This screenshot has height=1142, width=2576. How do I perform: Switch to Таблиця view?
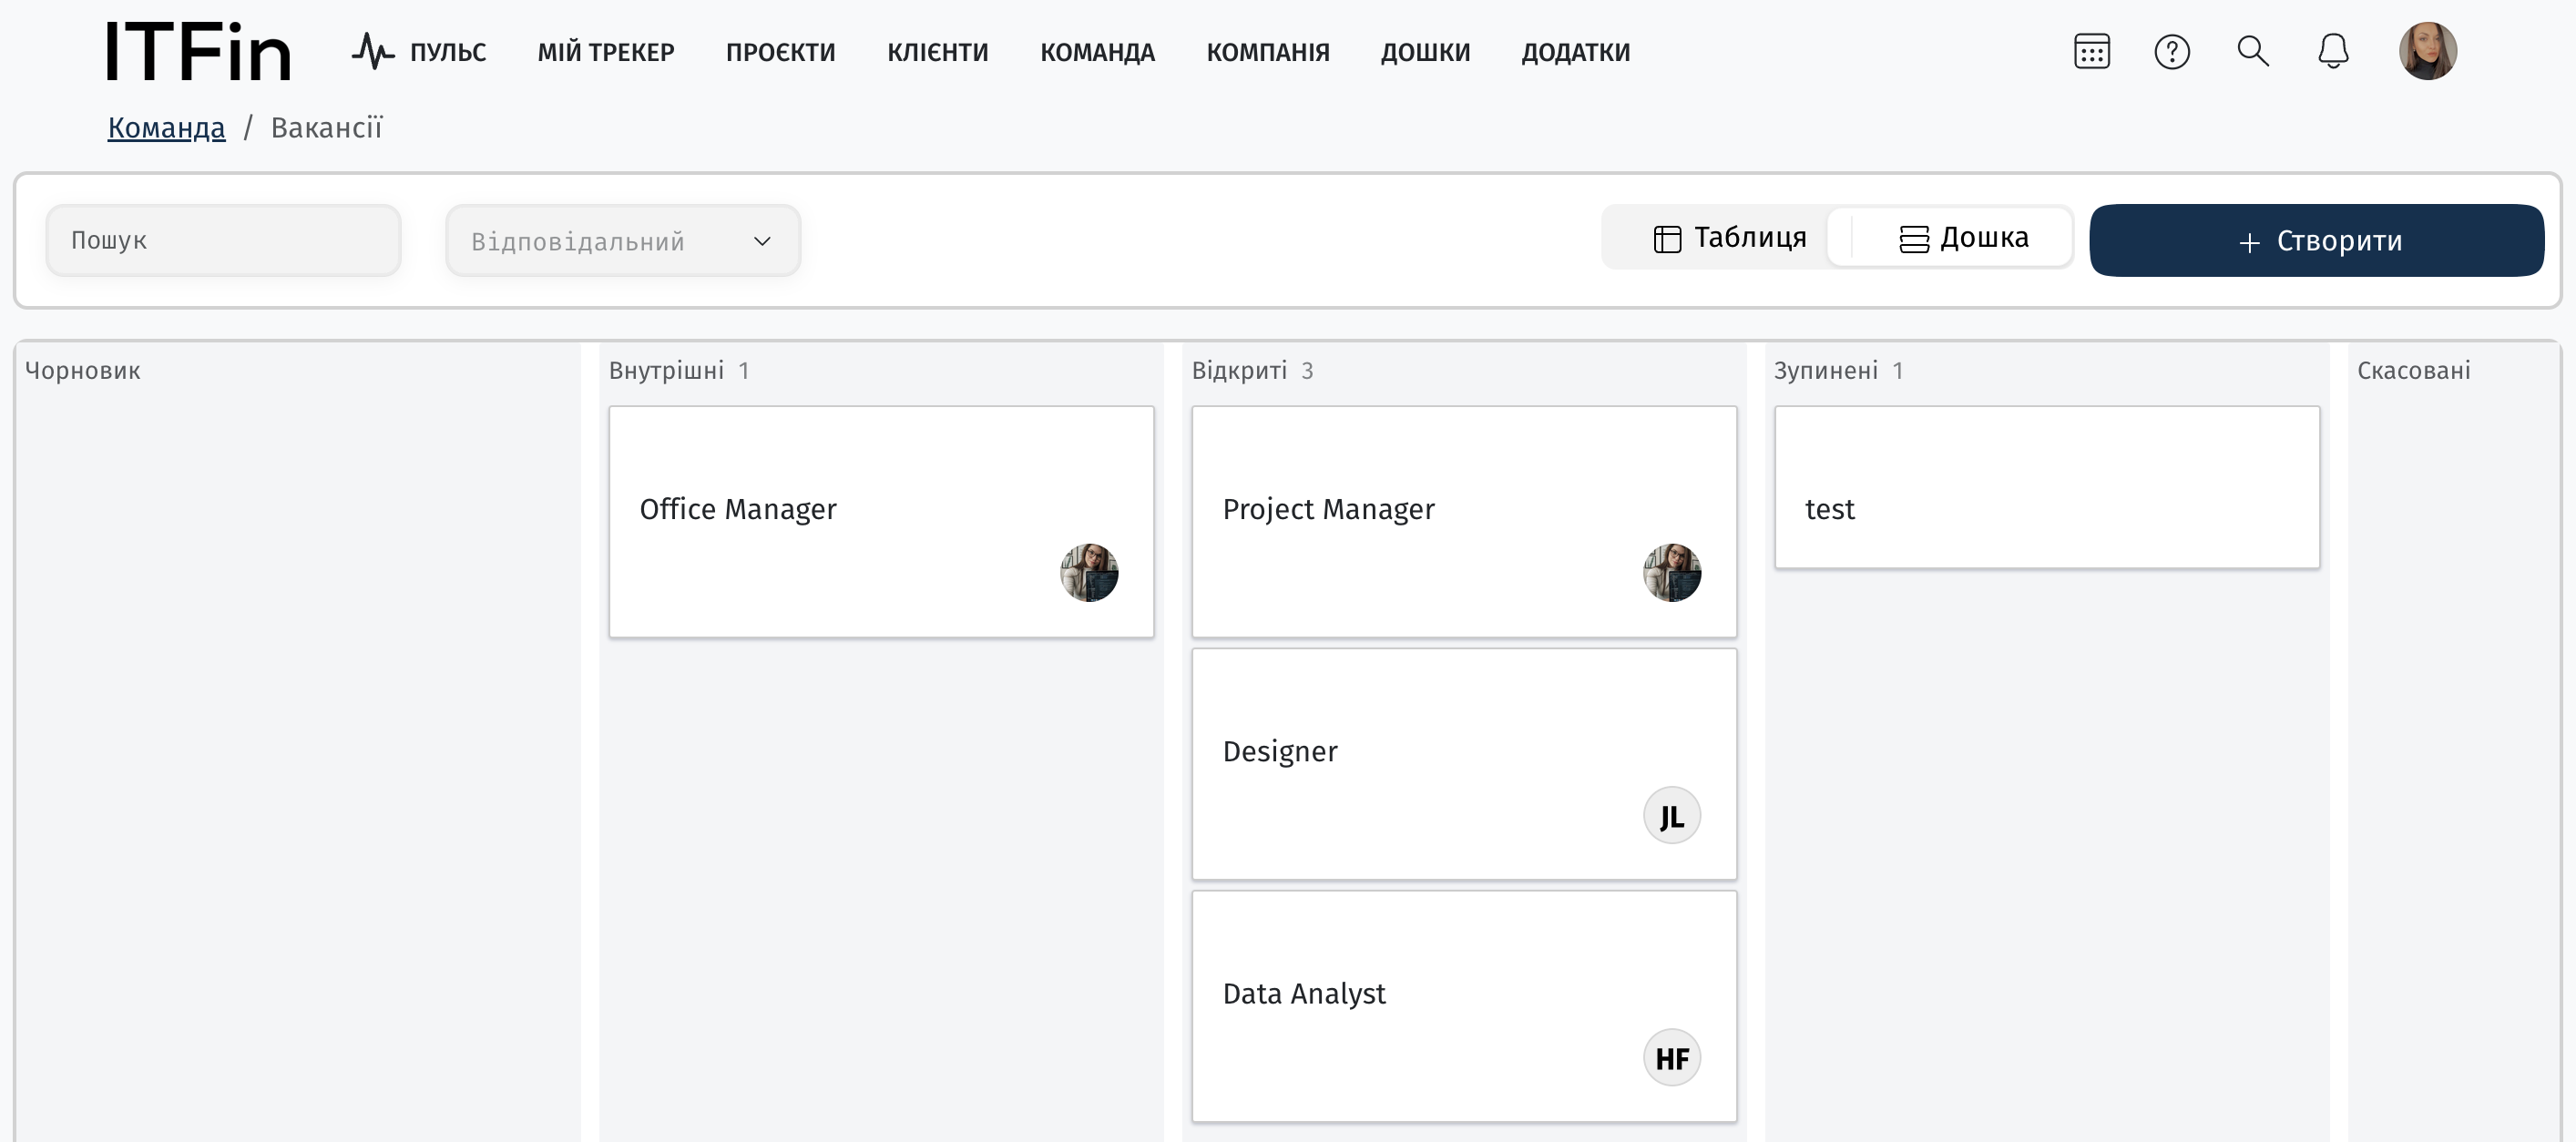tap(1730, 238)
